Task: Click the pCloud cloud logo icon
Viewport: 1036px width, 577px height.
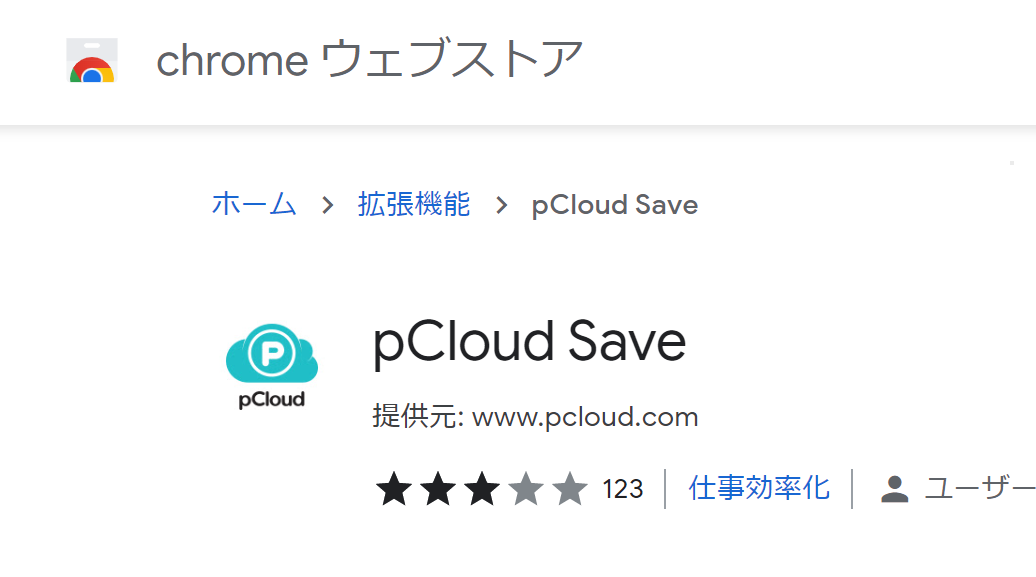Action: (x=272, y=353)
